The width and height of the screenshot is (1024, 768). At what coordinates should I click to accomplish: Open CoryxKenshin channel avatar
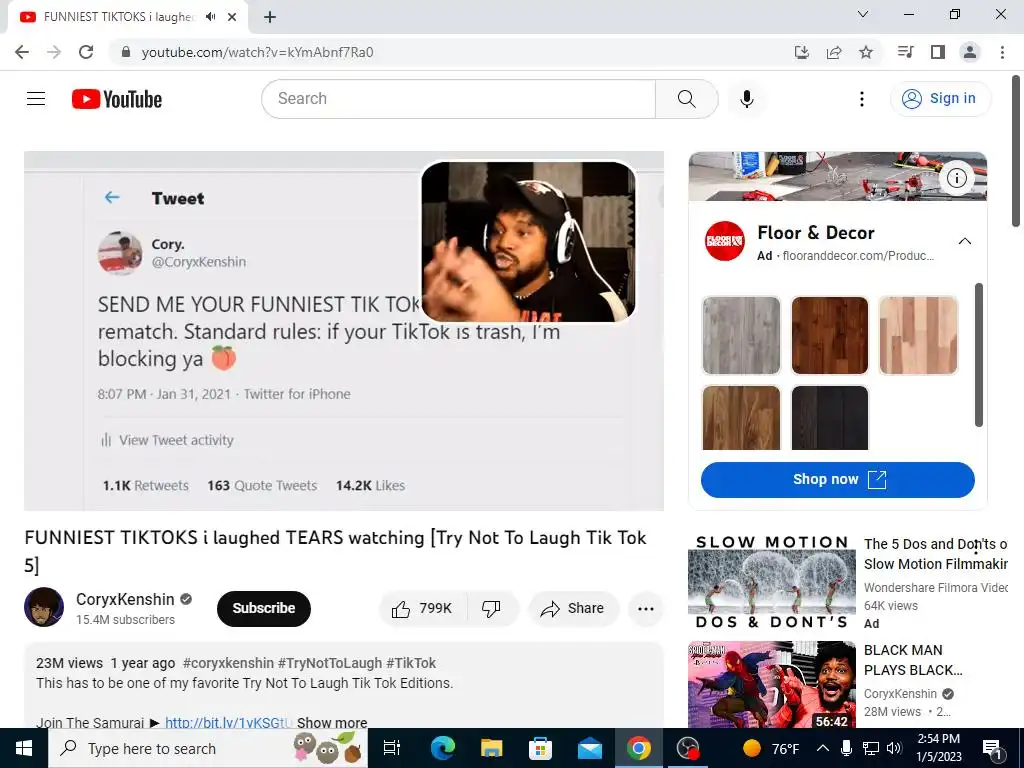[x=44, y=607]
